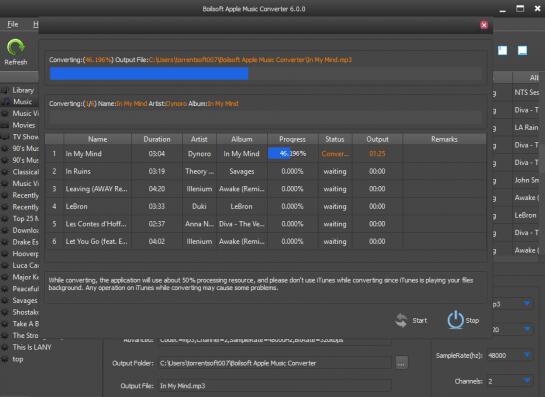
Task: Maximize the Boilsoft converter window
Action: (520, 9)
